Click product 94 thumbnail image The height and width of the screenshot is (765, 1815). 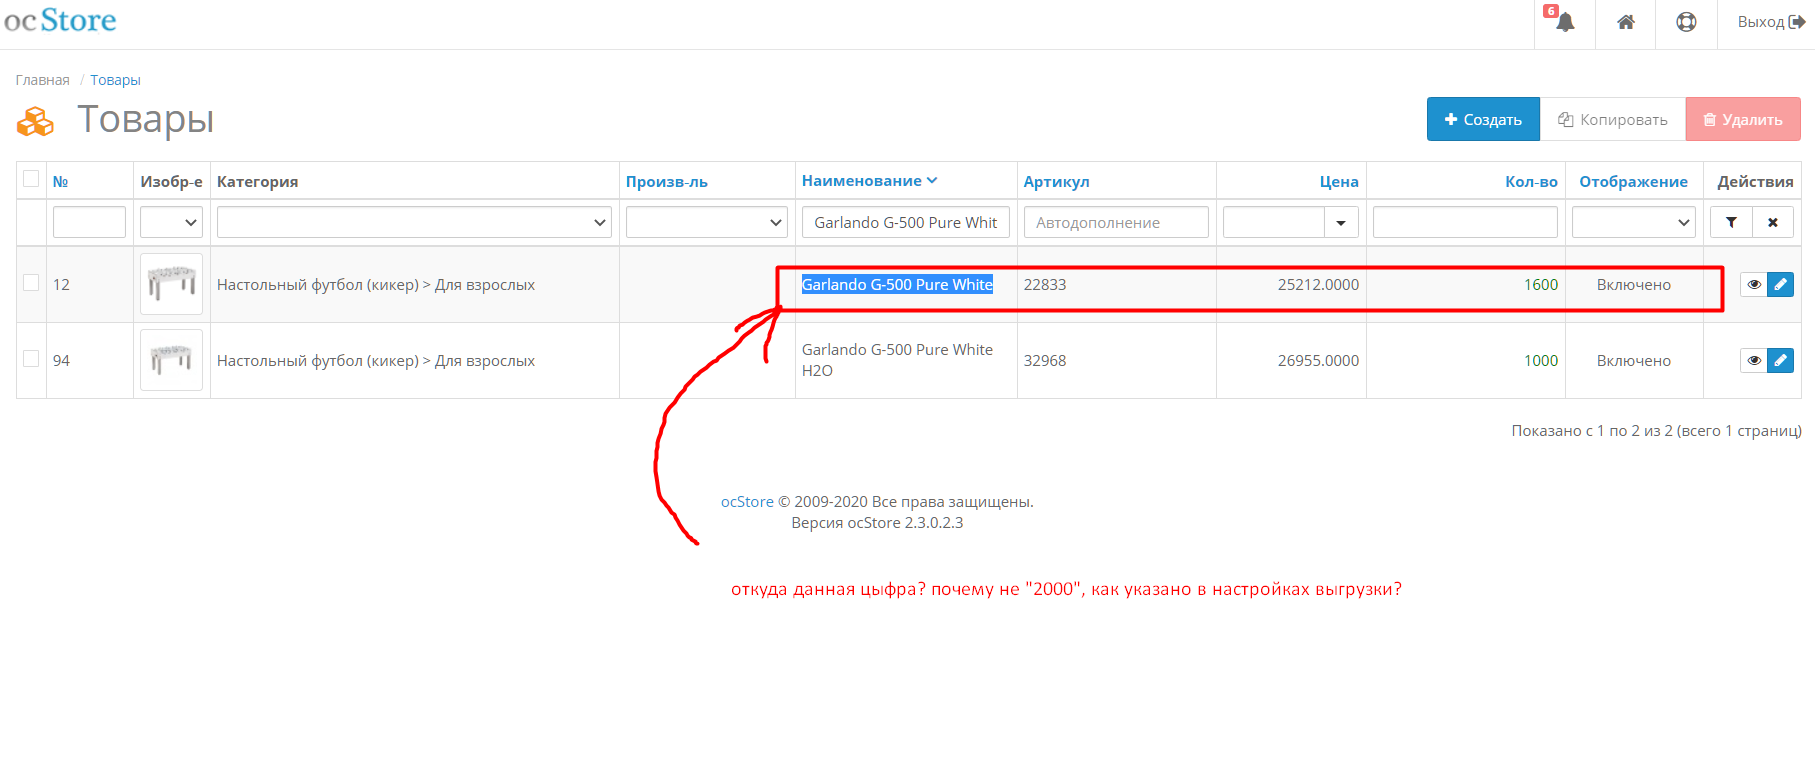coord(171,360)
